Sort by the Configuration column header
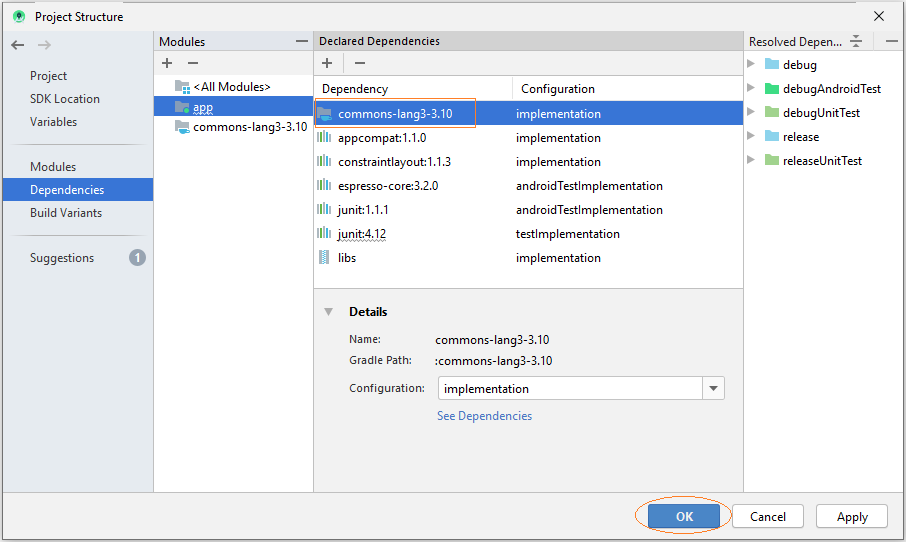Viewport: 906px width, 542px height. pyautogui.click(x=627, y=88)
